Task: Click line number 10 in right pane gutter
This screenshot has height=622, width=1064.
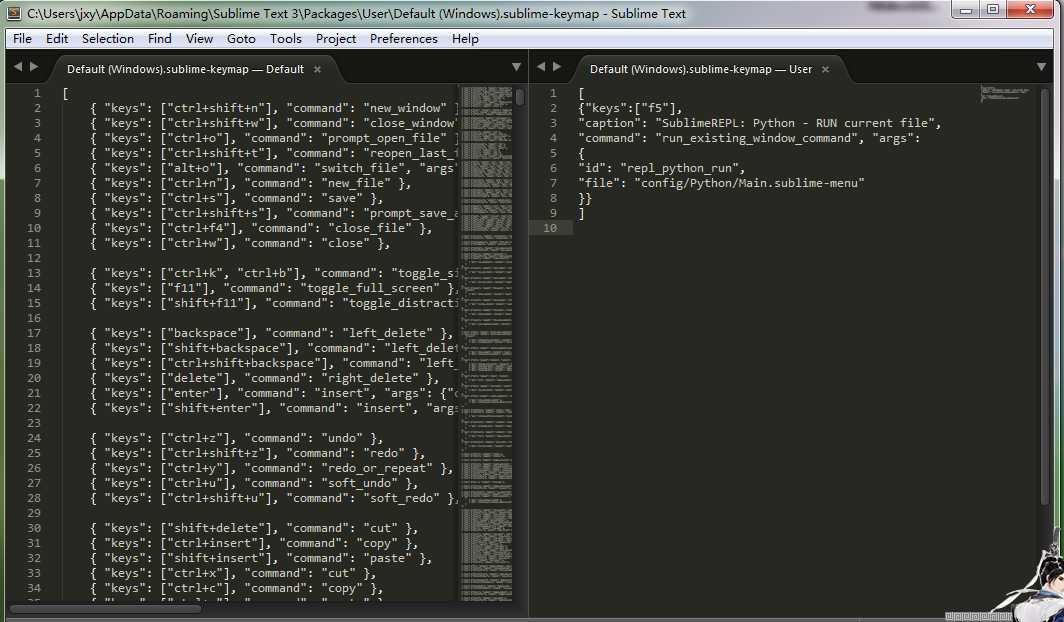Action: (550, 228)
